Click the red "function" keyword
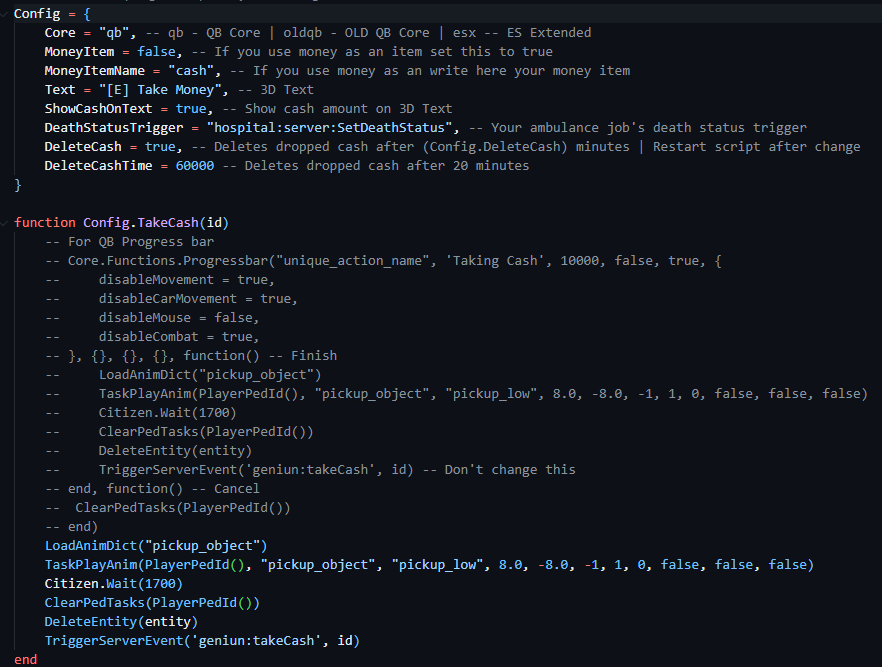The image size is (882, 667). (x=44, y=223)
